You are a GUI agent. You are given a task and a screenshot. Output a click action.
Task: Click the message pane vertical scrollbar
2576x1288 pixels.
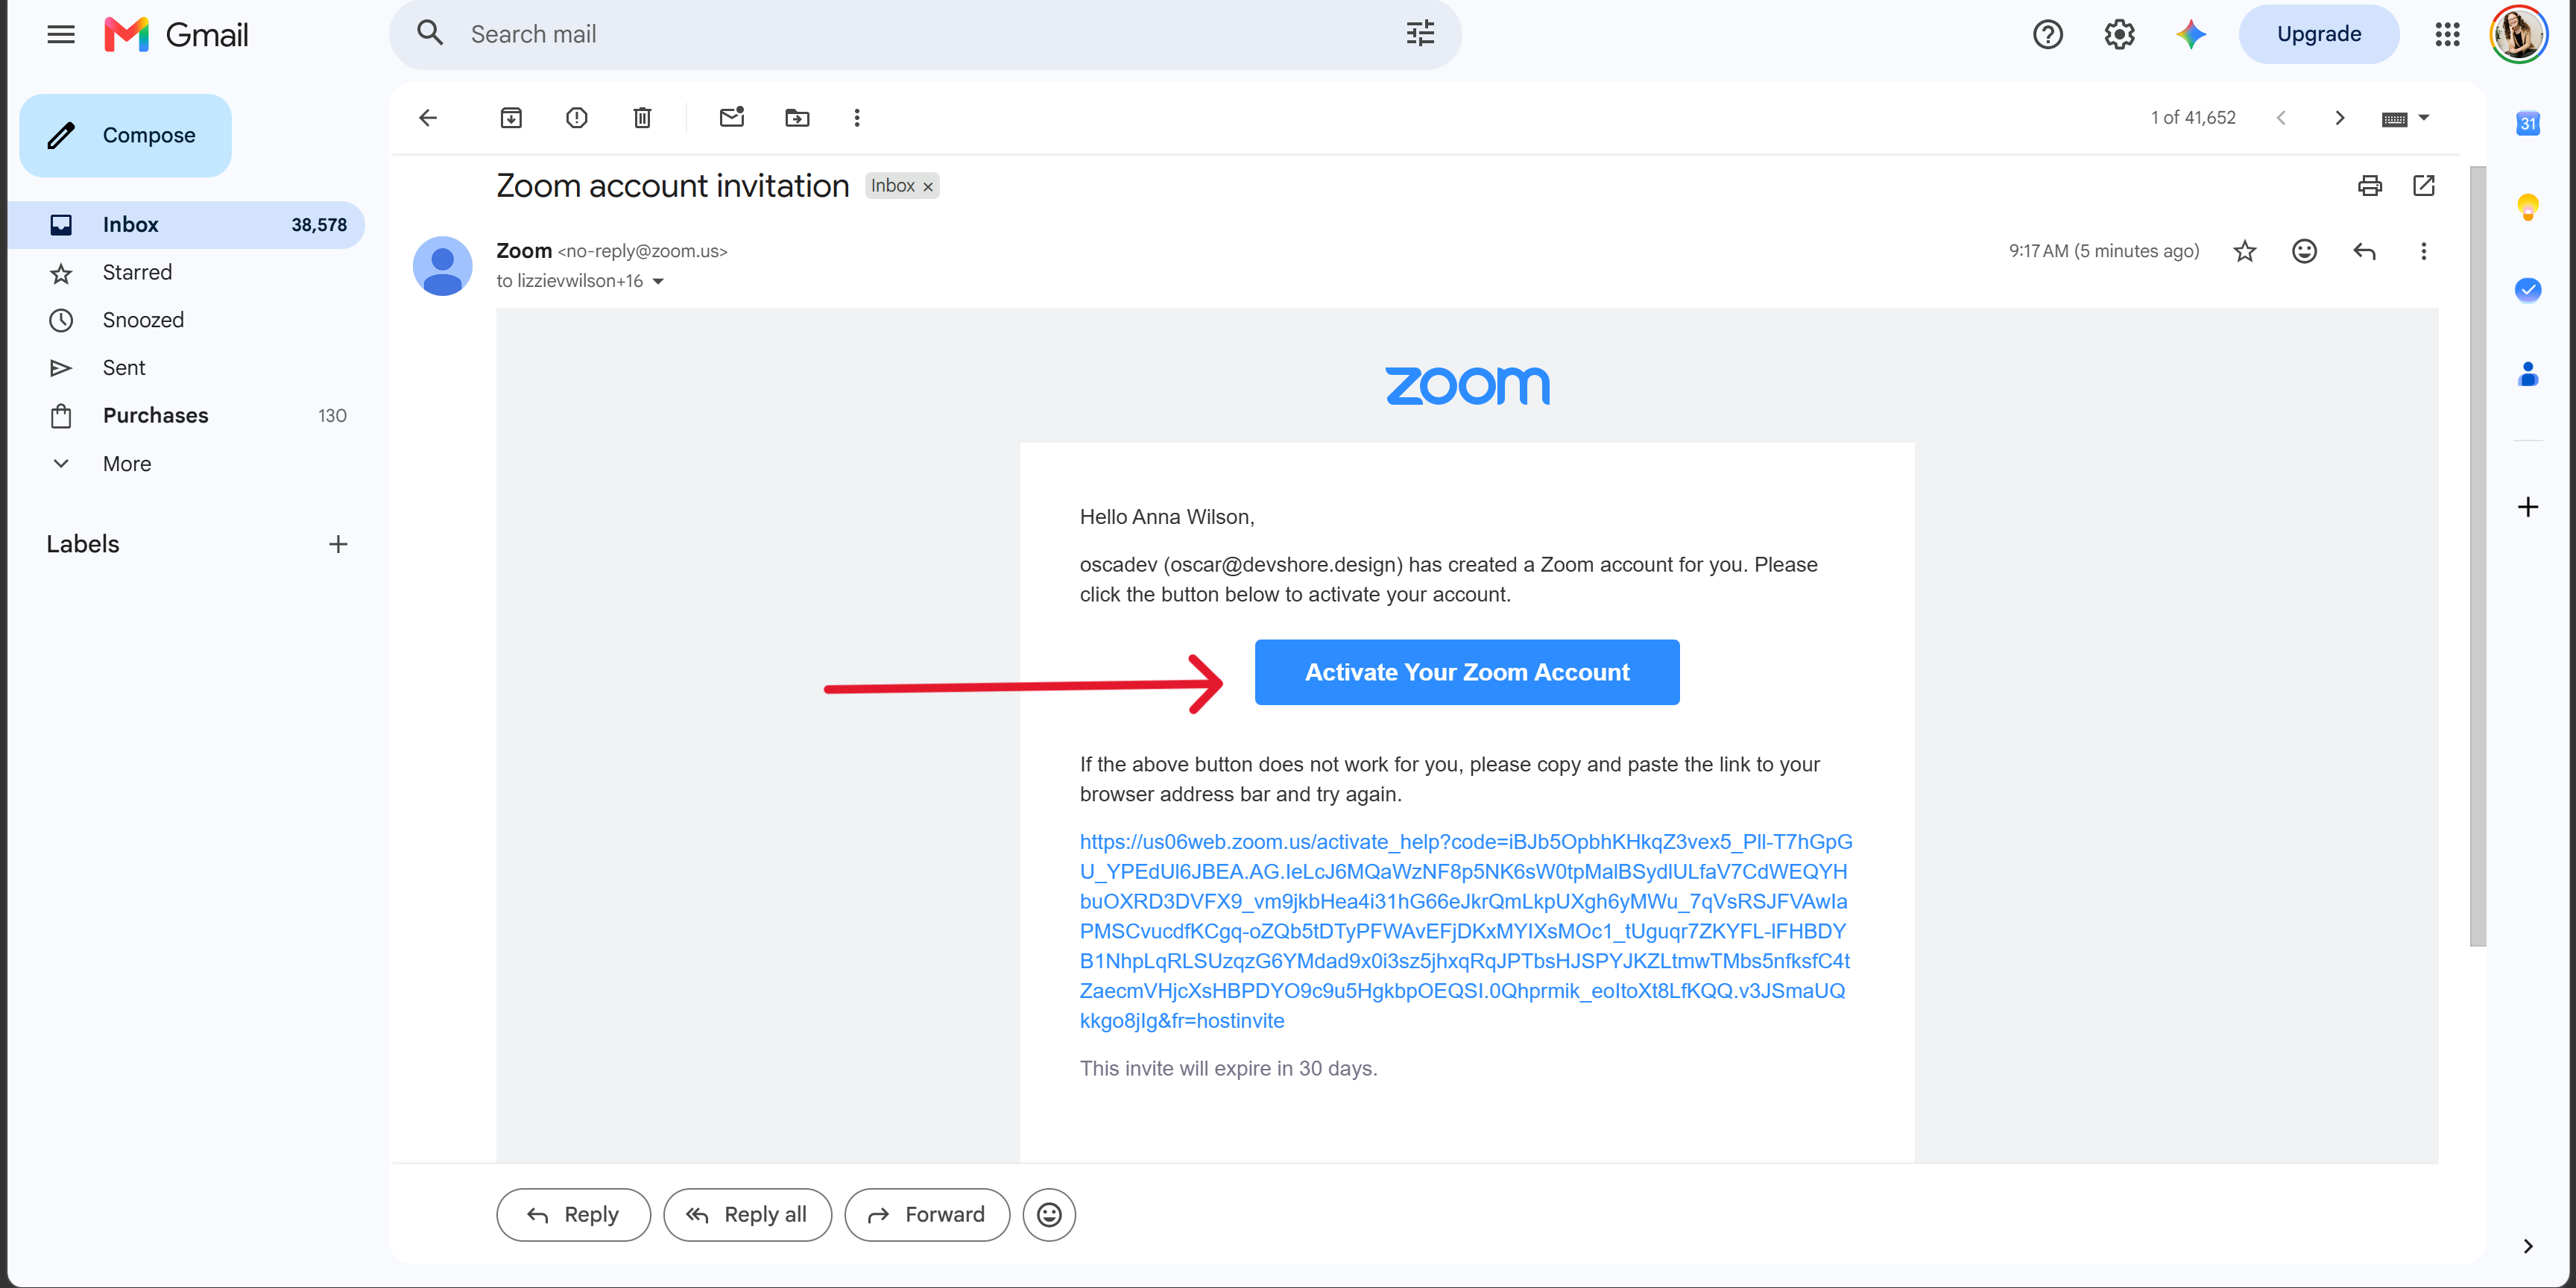(2476, 556)
